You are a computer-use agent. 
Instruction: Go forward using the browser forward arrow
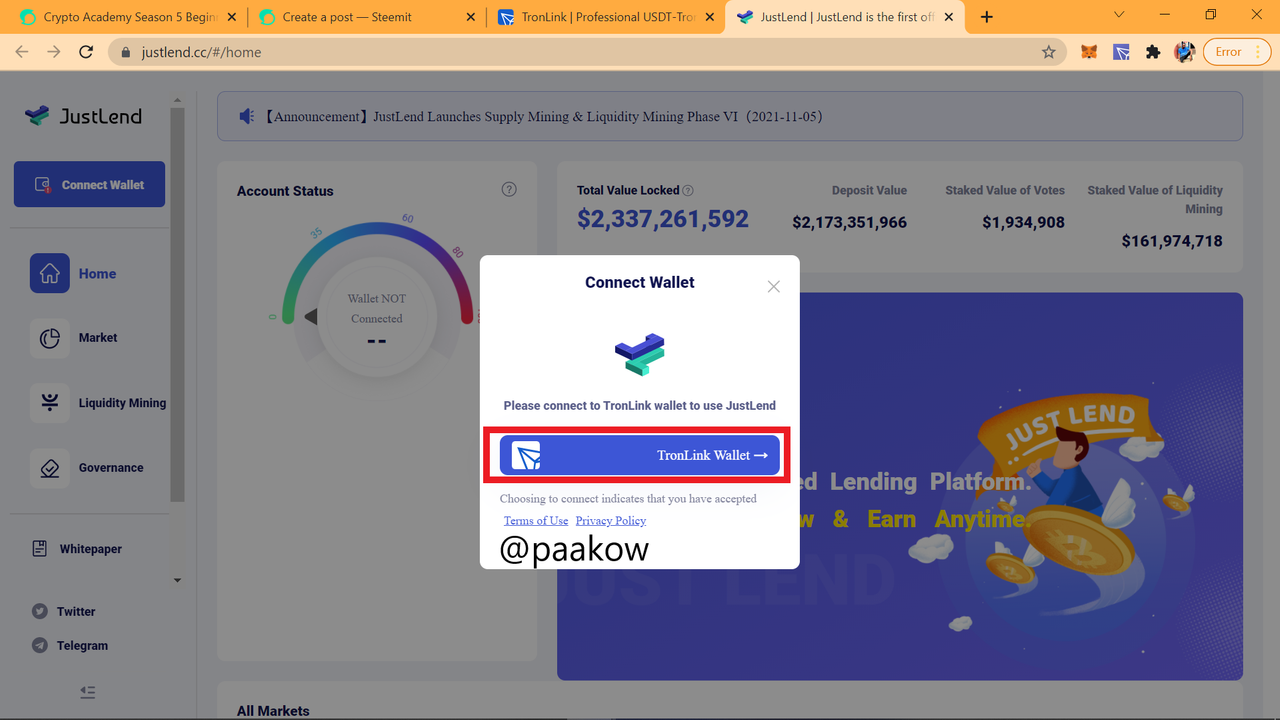53,52
